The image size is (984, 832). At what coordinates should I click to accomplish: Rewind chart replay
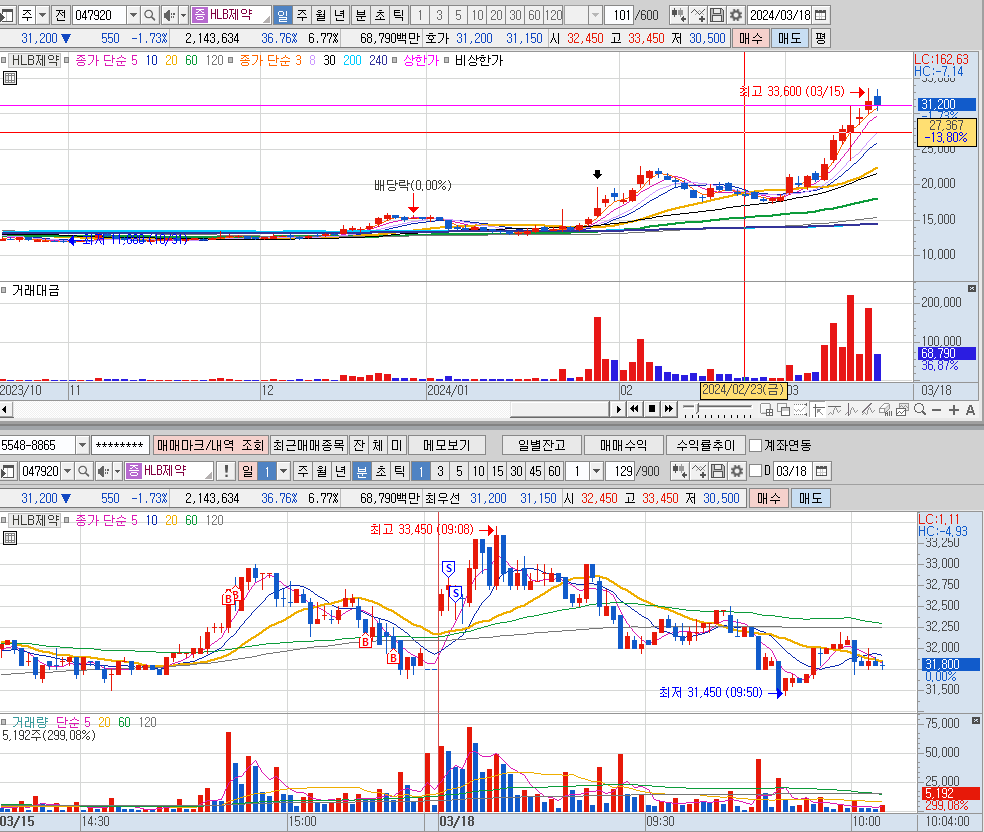pyautogui.click(x=634, y=409)
